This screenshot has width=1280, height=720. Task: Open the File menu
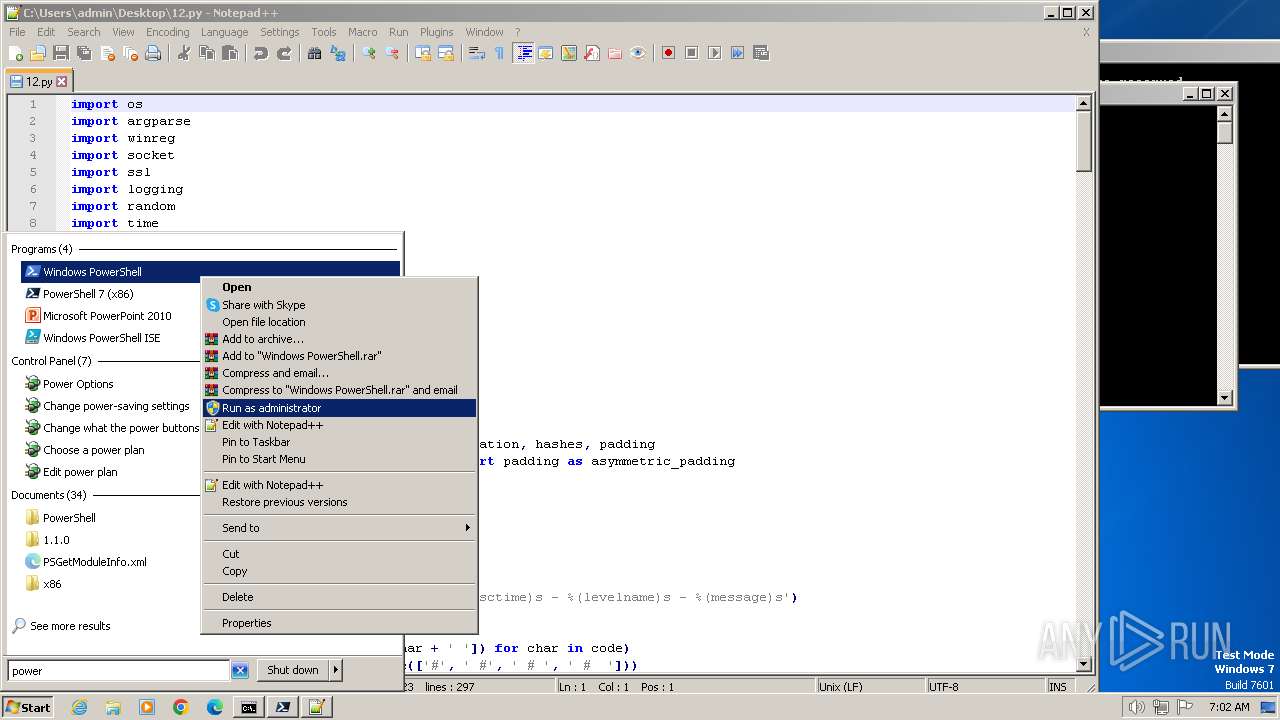[17, 32]
